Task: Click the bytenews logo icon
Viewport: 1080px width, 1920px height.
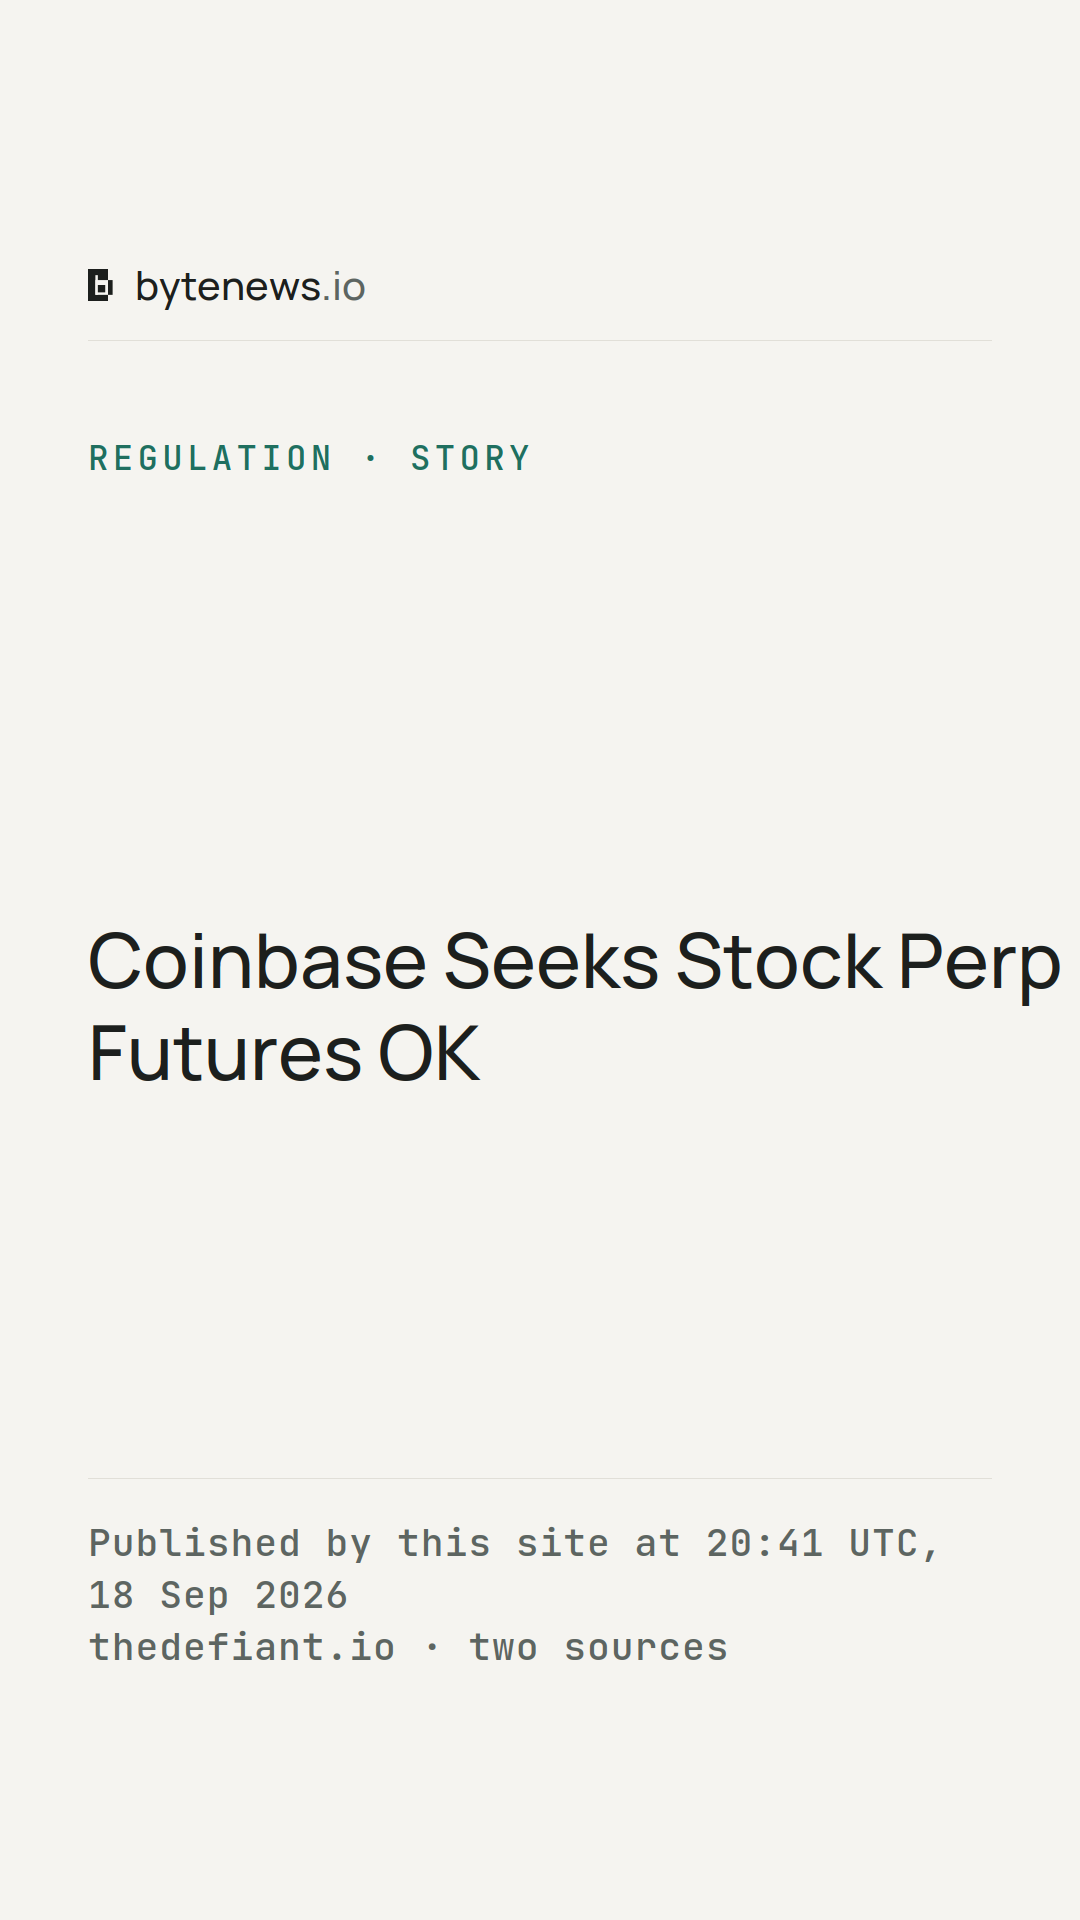Action: tap(100, 286)
